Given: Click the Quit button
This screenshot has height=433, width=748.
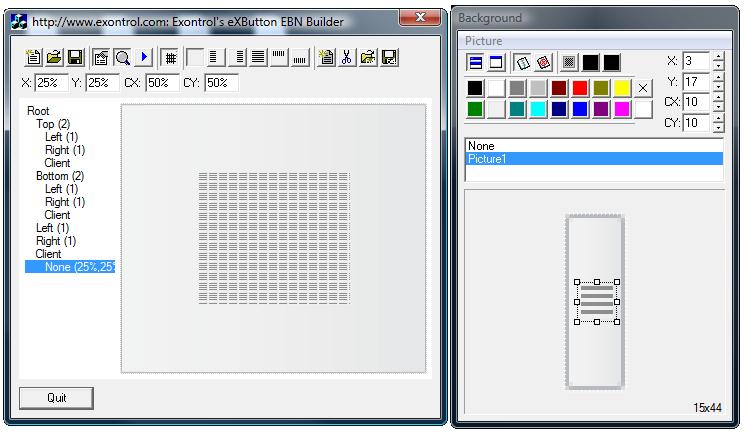Looking at the screenshot, I should point(57,398).
